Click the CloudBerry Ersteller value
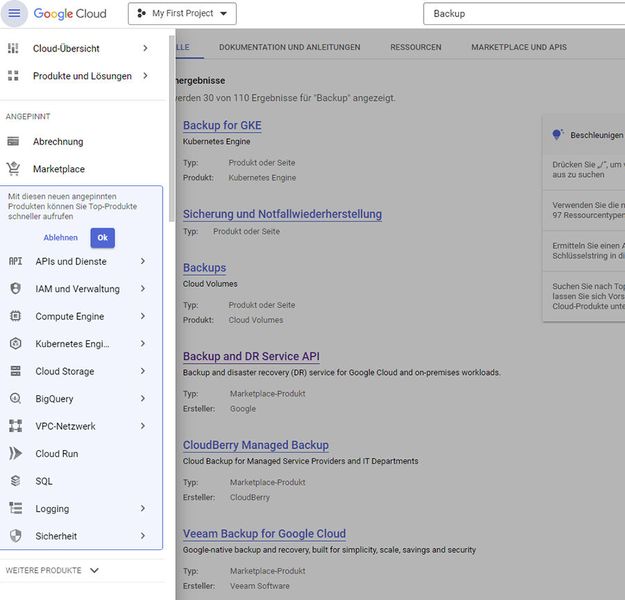This screenshot has height=600, width=625. pos(250,498)
